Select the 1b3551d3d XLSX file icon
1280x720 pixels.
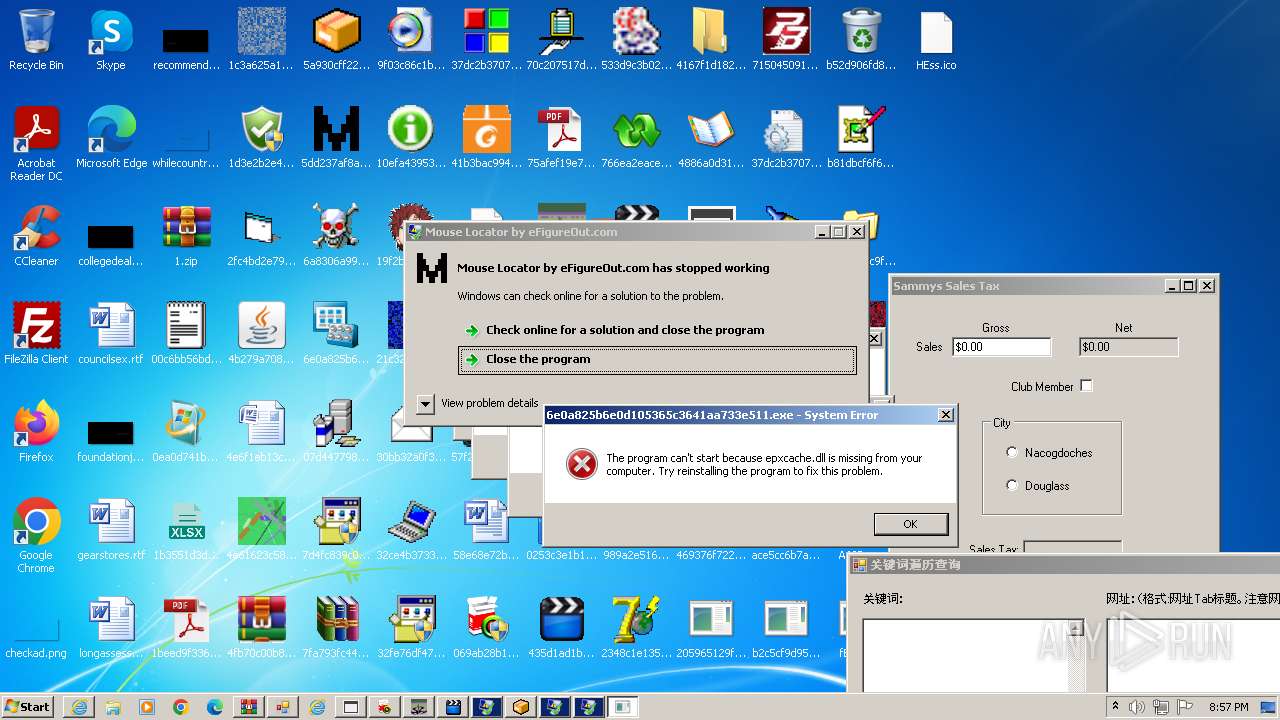[186, 530]
